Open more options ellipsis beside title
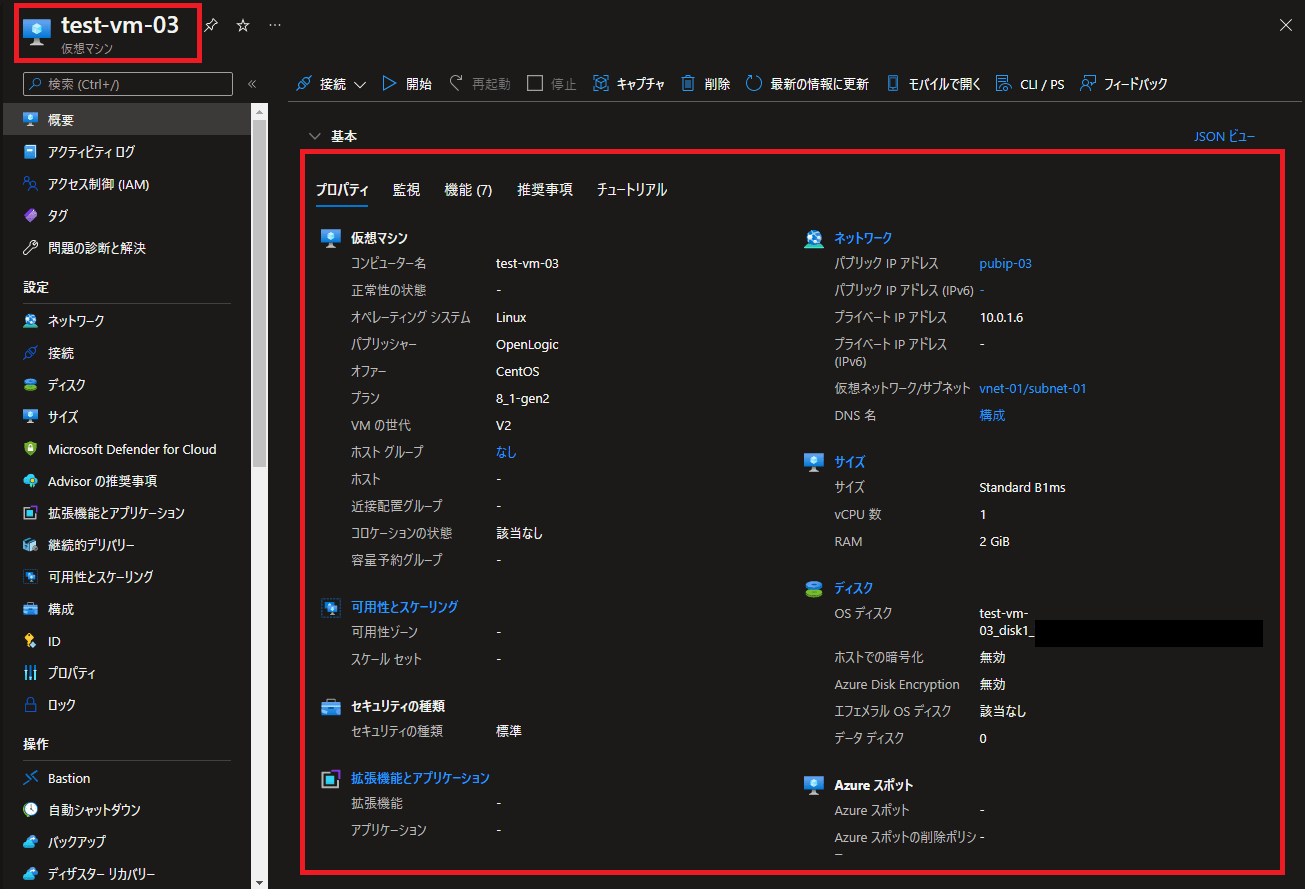This screenshot has height=889, width=1305. click(275, 26)
